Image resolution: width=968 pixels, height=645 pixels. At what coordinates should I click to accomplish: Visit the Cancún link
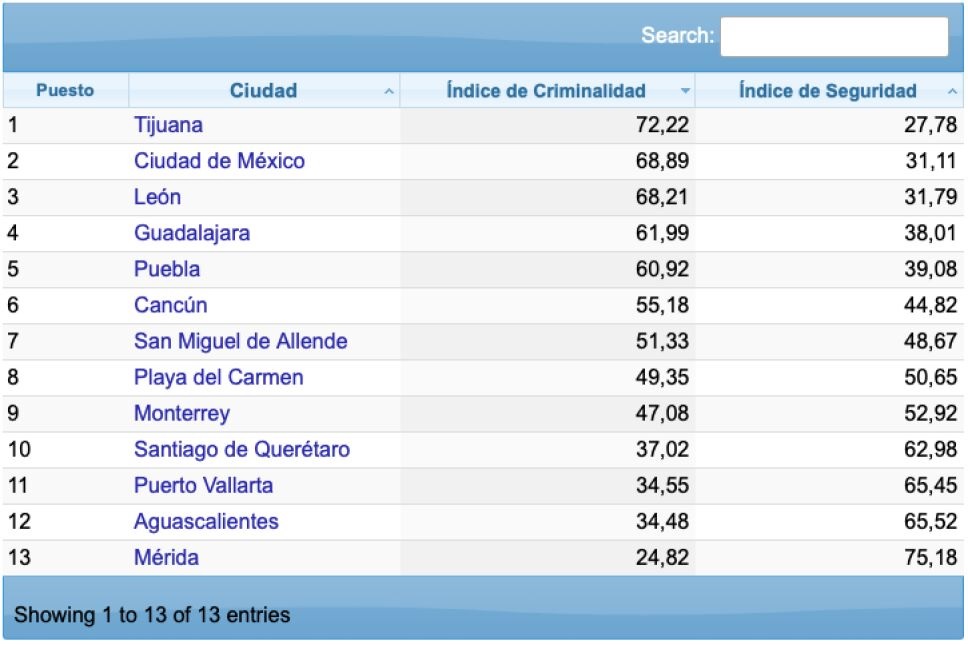(170, 305)
